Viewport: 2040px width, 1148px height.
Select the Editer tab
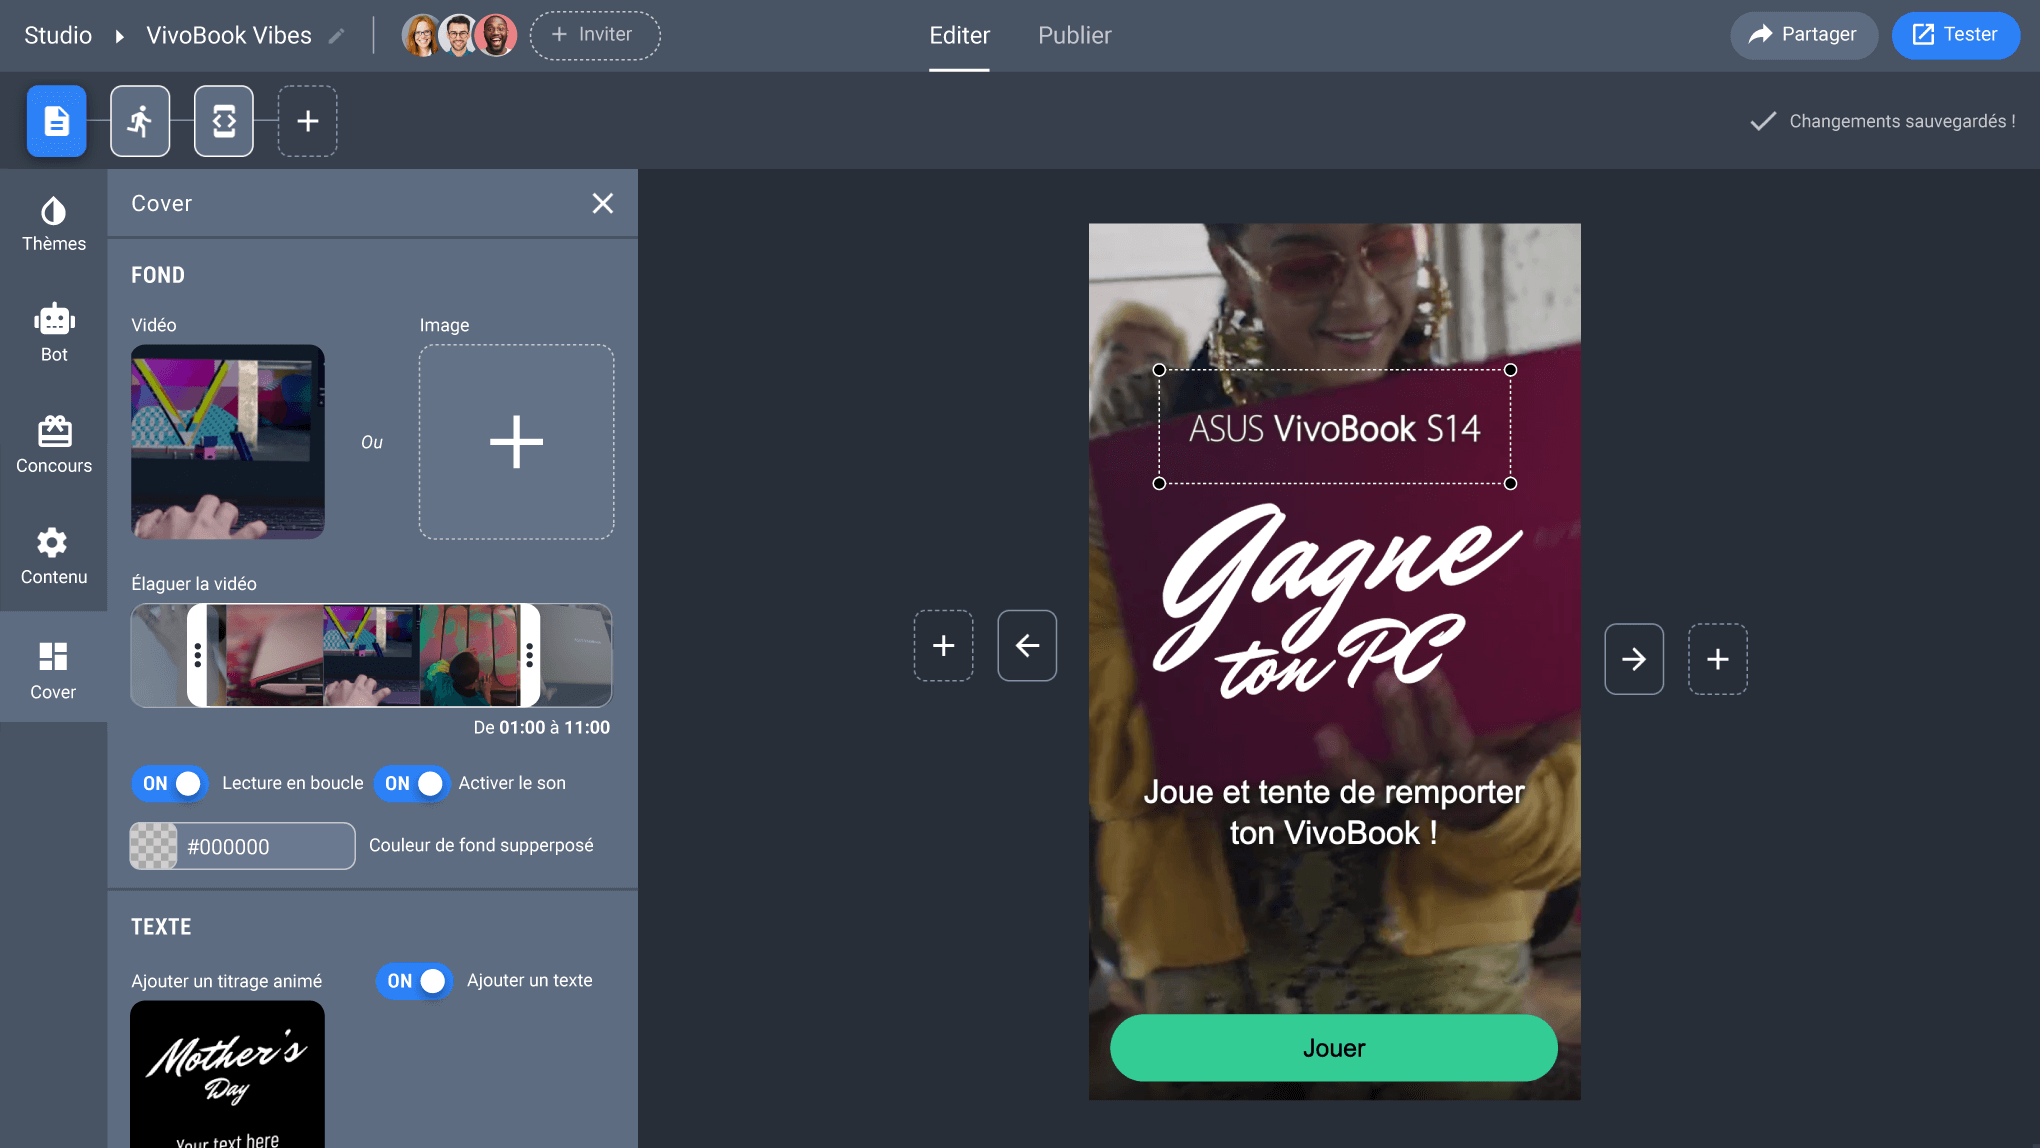coord(958,36)
